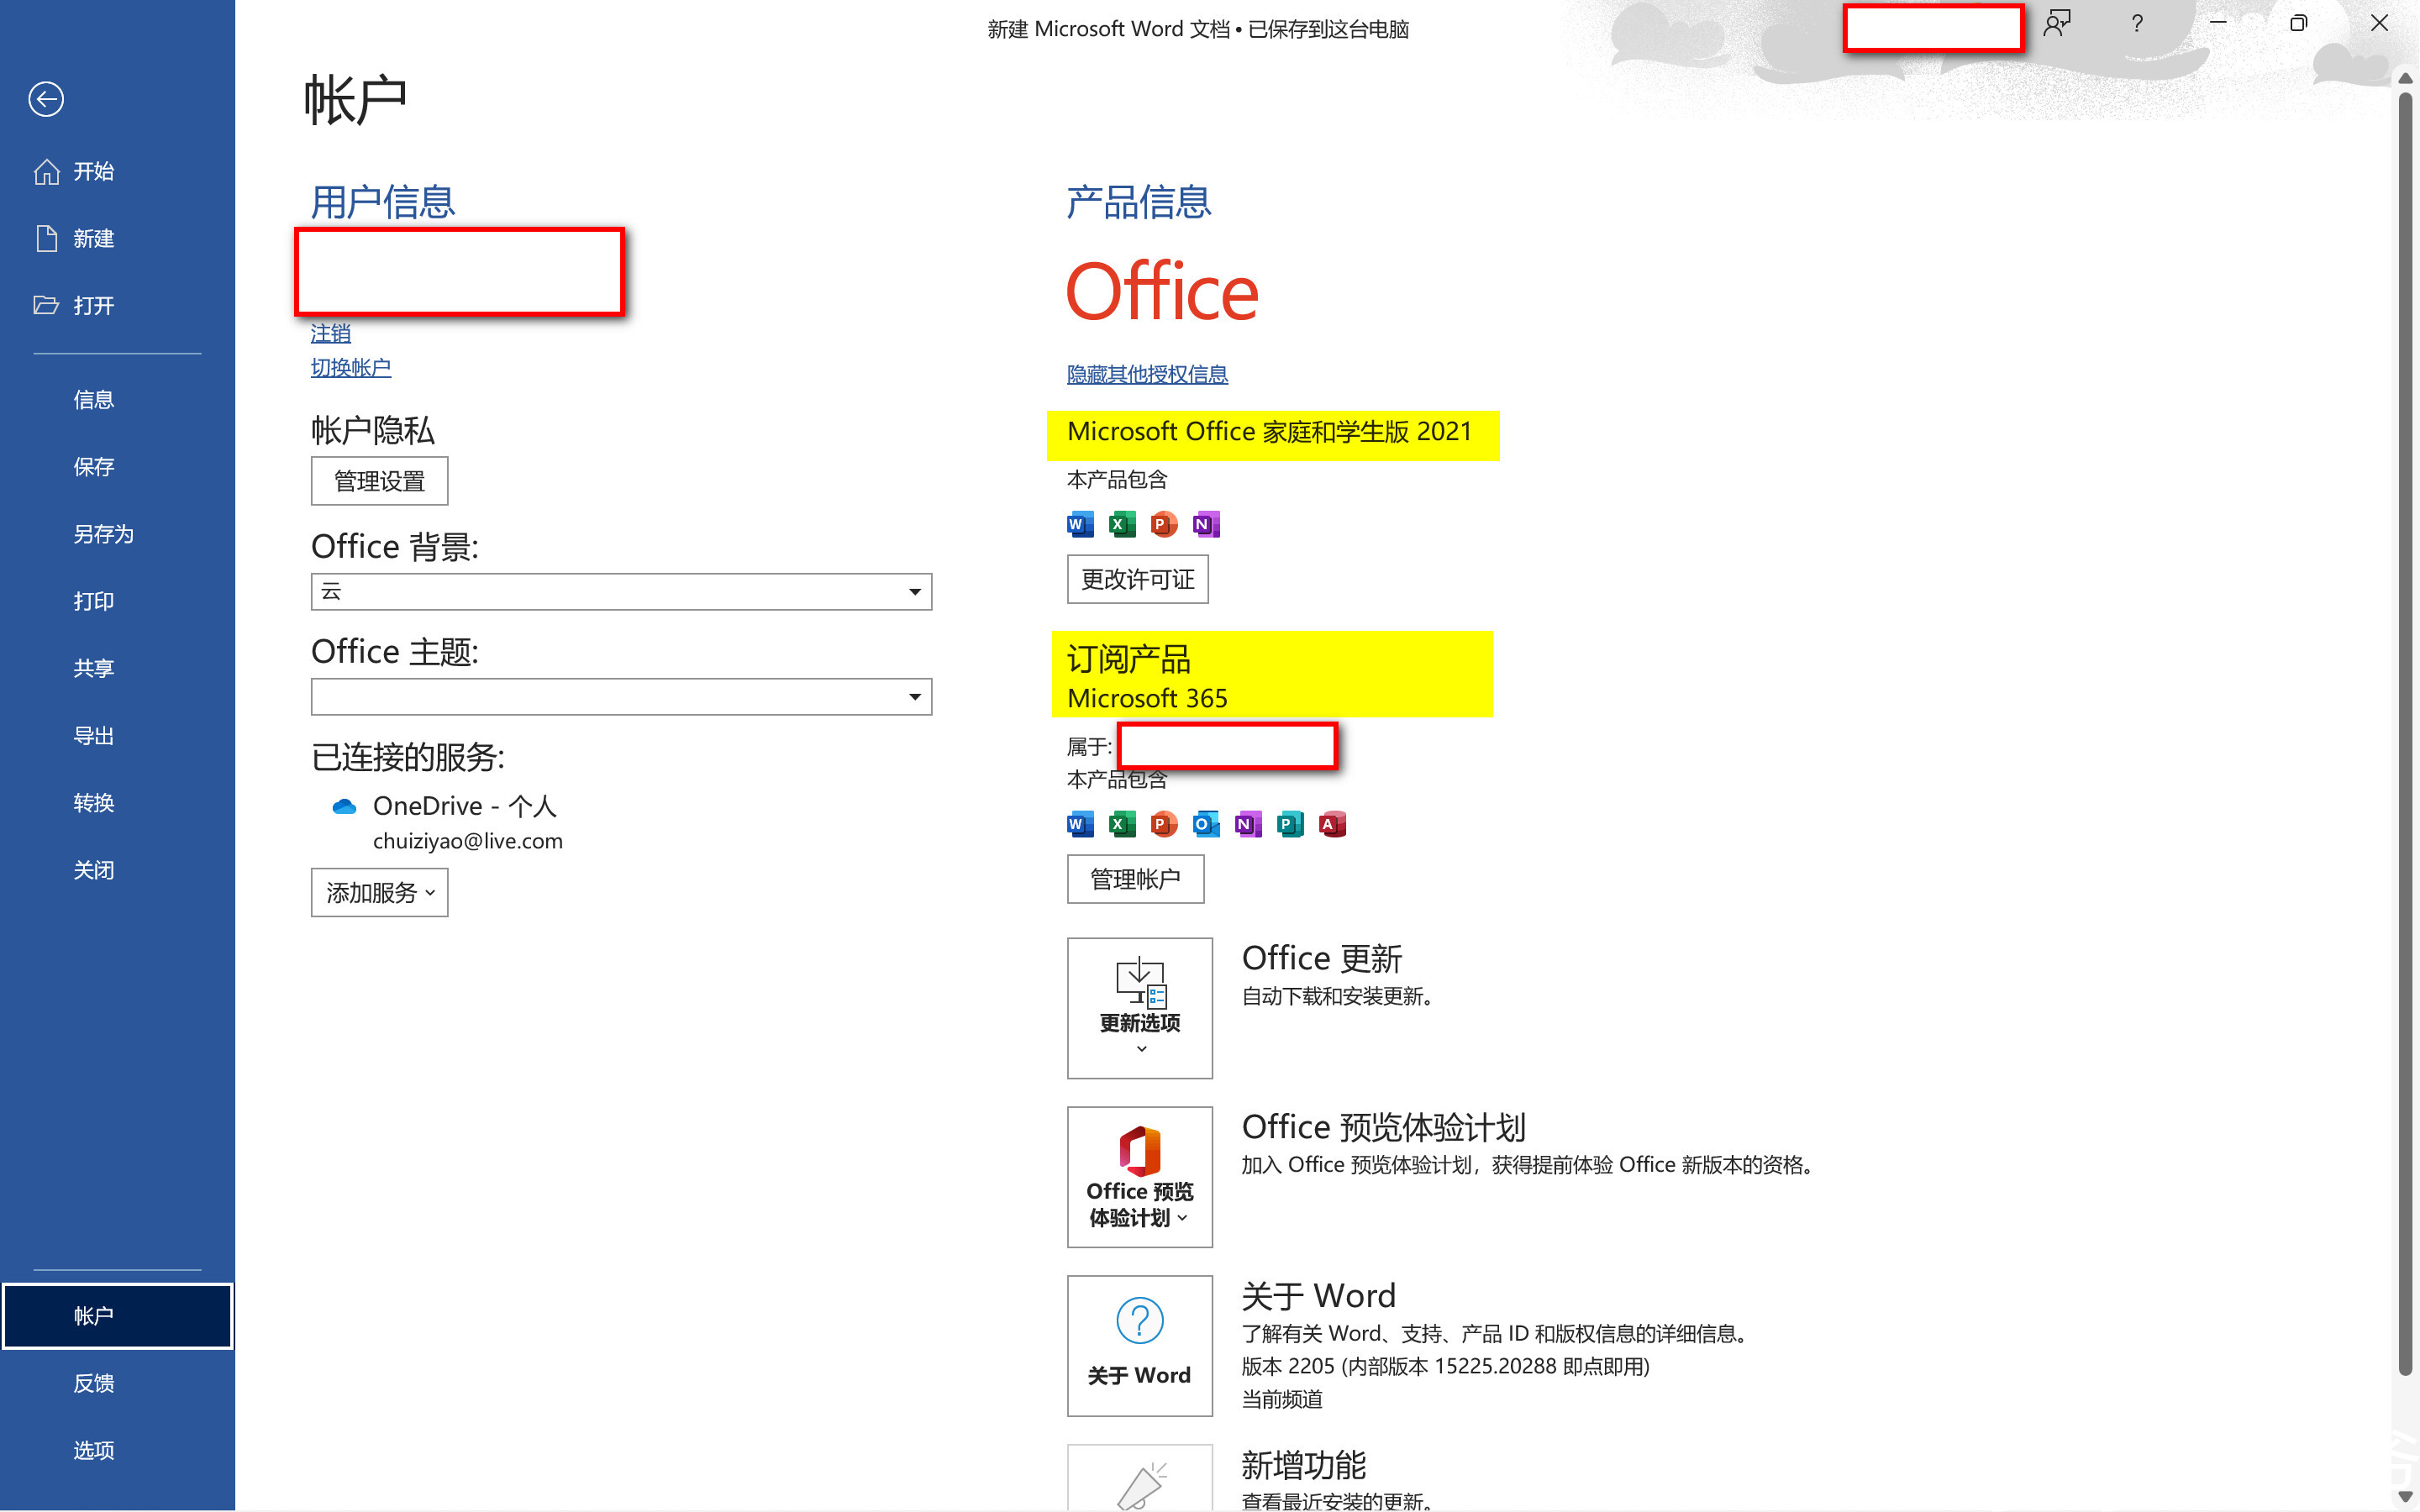Click the 注销 sign-out link
The height and width of the screenshot is (1512, 2420).
(x=330, y=333)
